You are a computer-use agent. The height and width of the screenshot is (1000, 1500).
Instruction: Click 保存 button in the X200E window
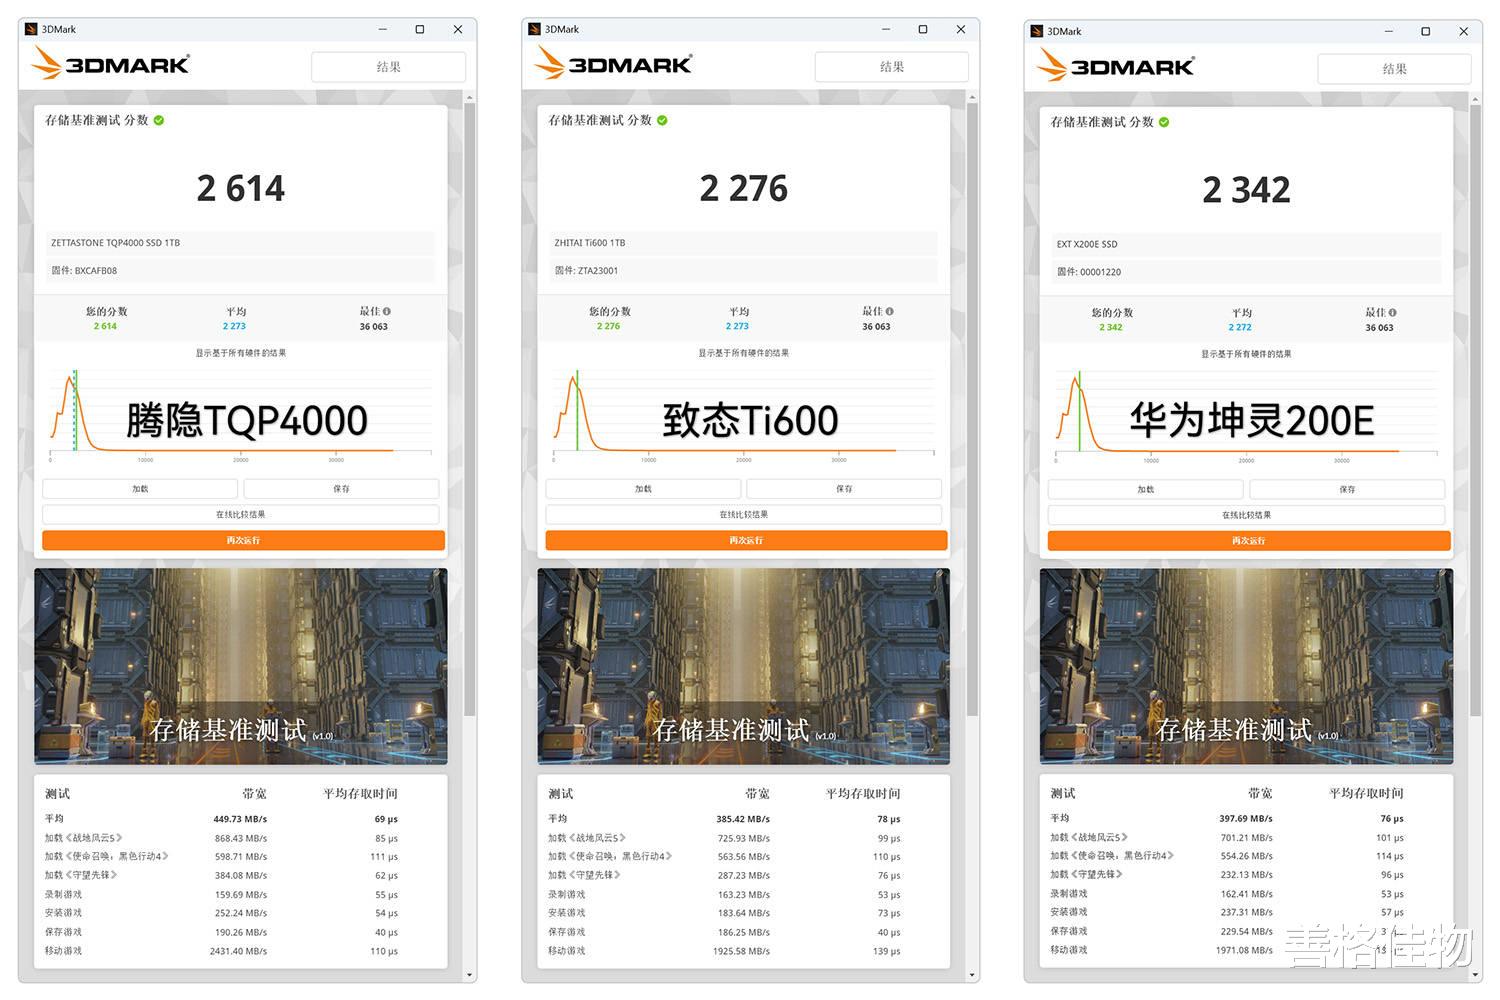1347,490
